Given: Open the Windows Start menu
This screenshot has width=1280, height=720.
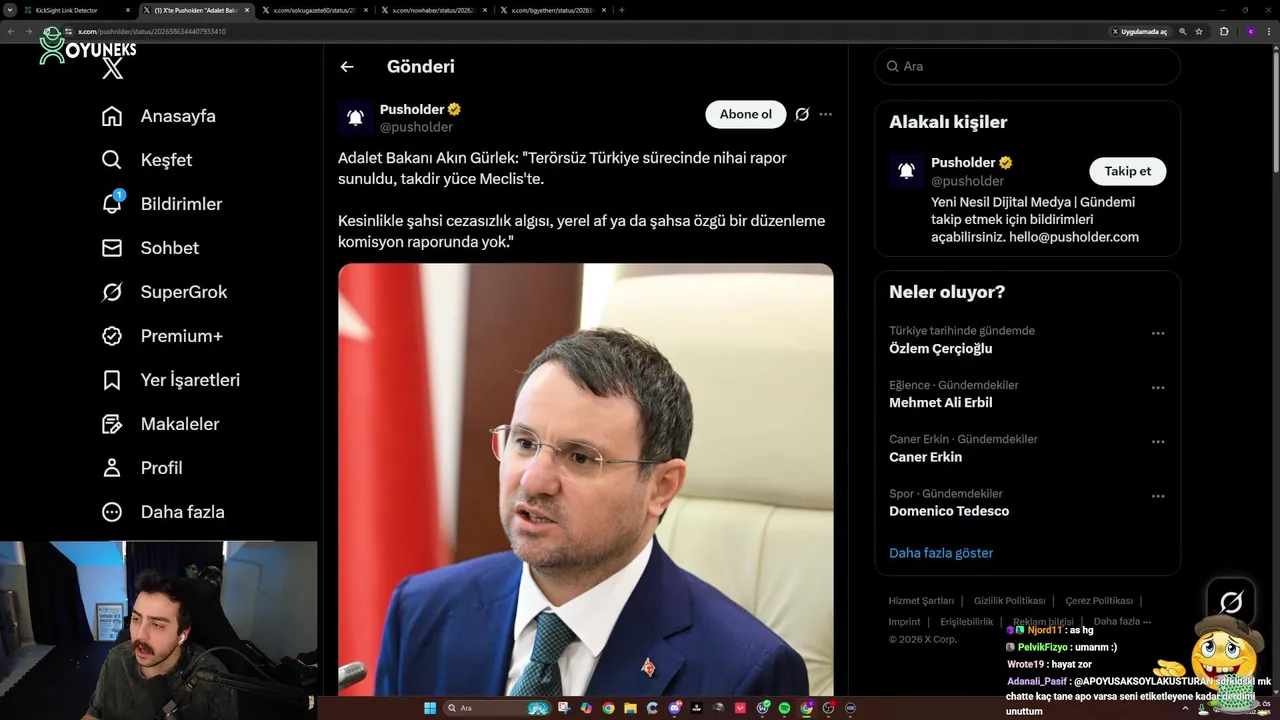Looking at the screenshot, I should (430, 708).
